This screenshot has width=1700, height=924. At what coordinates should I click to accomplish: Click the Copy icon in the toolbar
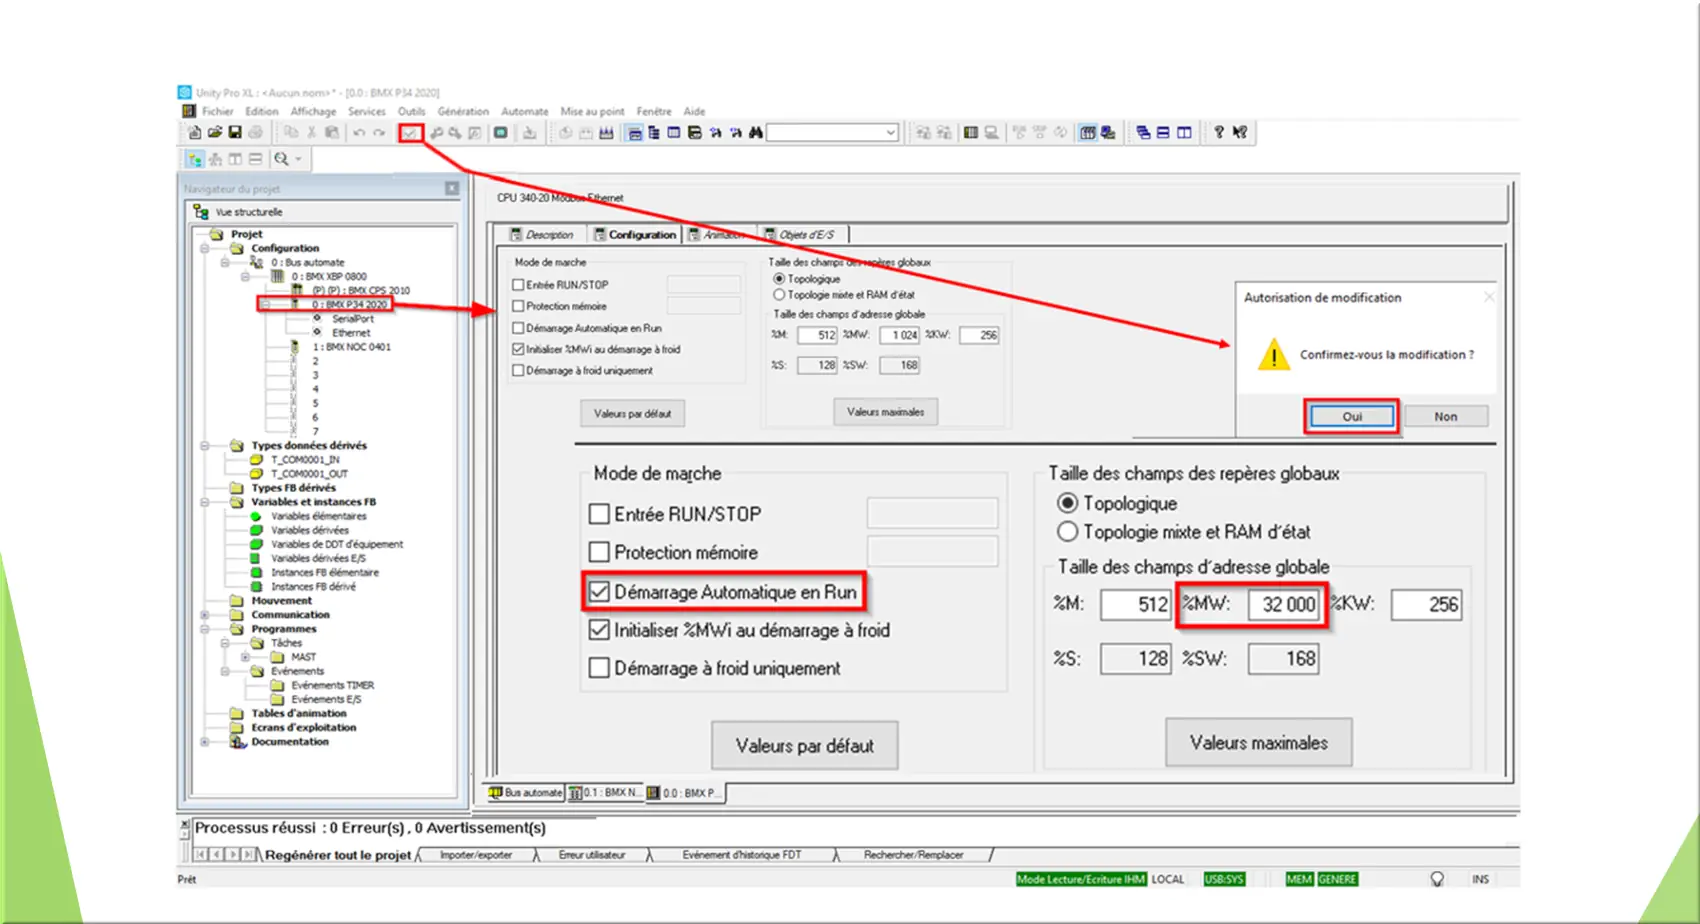tap(291, 132)
